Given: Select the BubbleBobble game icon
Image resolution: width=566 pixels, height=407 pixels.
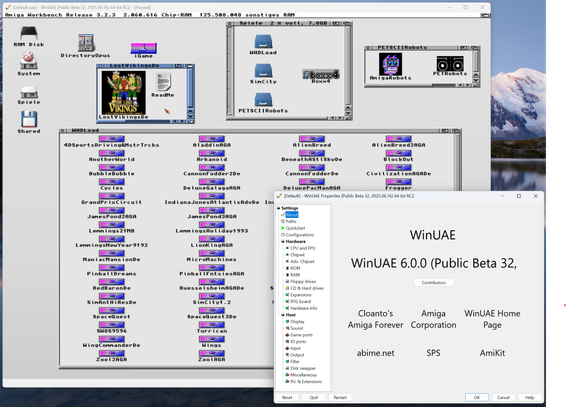Looking at the screenshot, I should 112,167.
